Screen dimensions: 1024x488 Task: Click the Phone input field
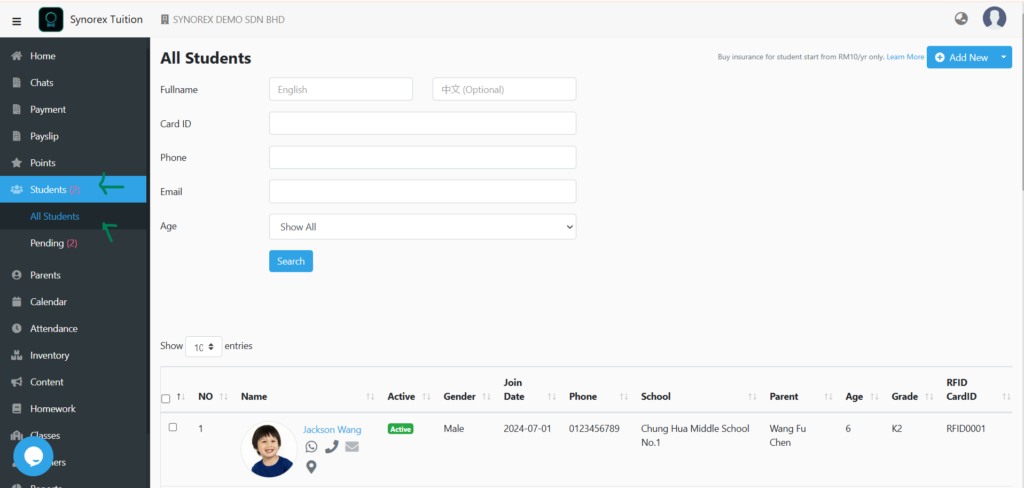[x=423, y=157]
